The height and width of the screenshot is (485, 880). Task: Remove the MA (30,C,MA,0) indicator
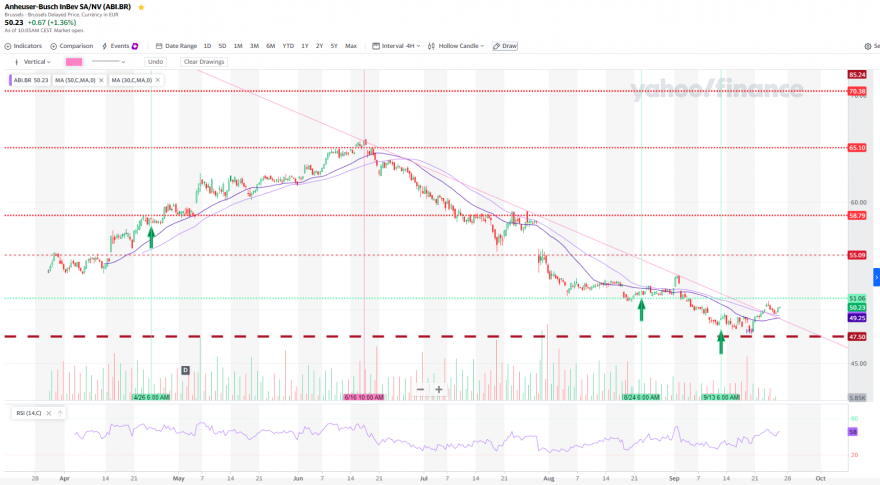pyautogui.click(x=158, y=80)
